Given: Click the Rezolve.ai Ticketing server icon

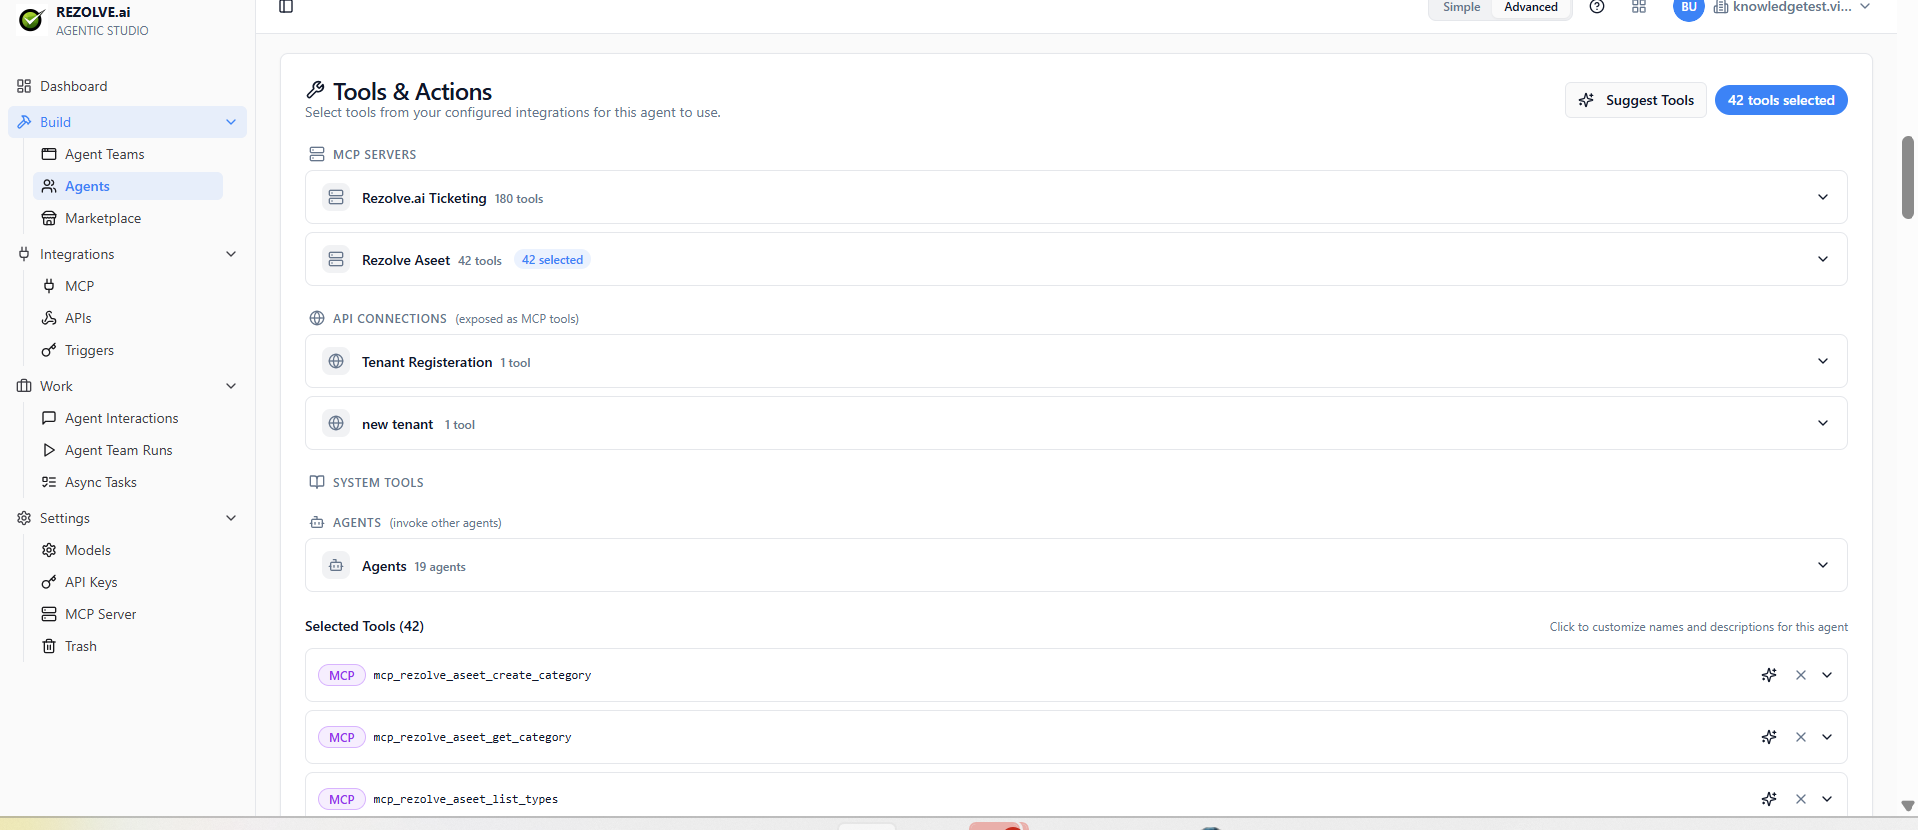Looking at the screenshot, I should point(336,198).
